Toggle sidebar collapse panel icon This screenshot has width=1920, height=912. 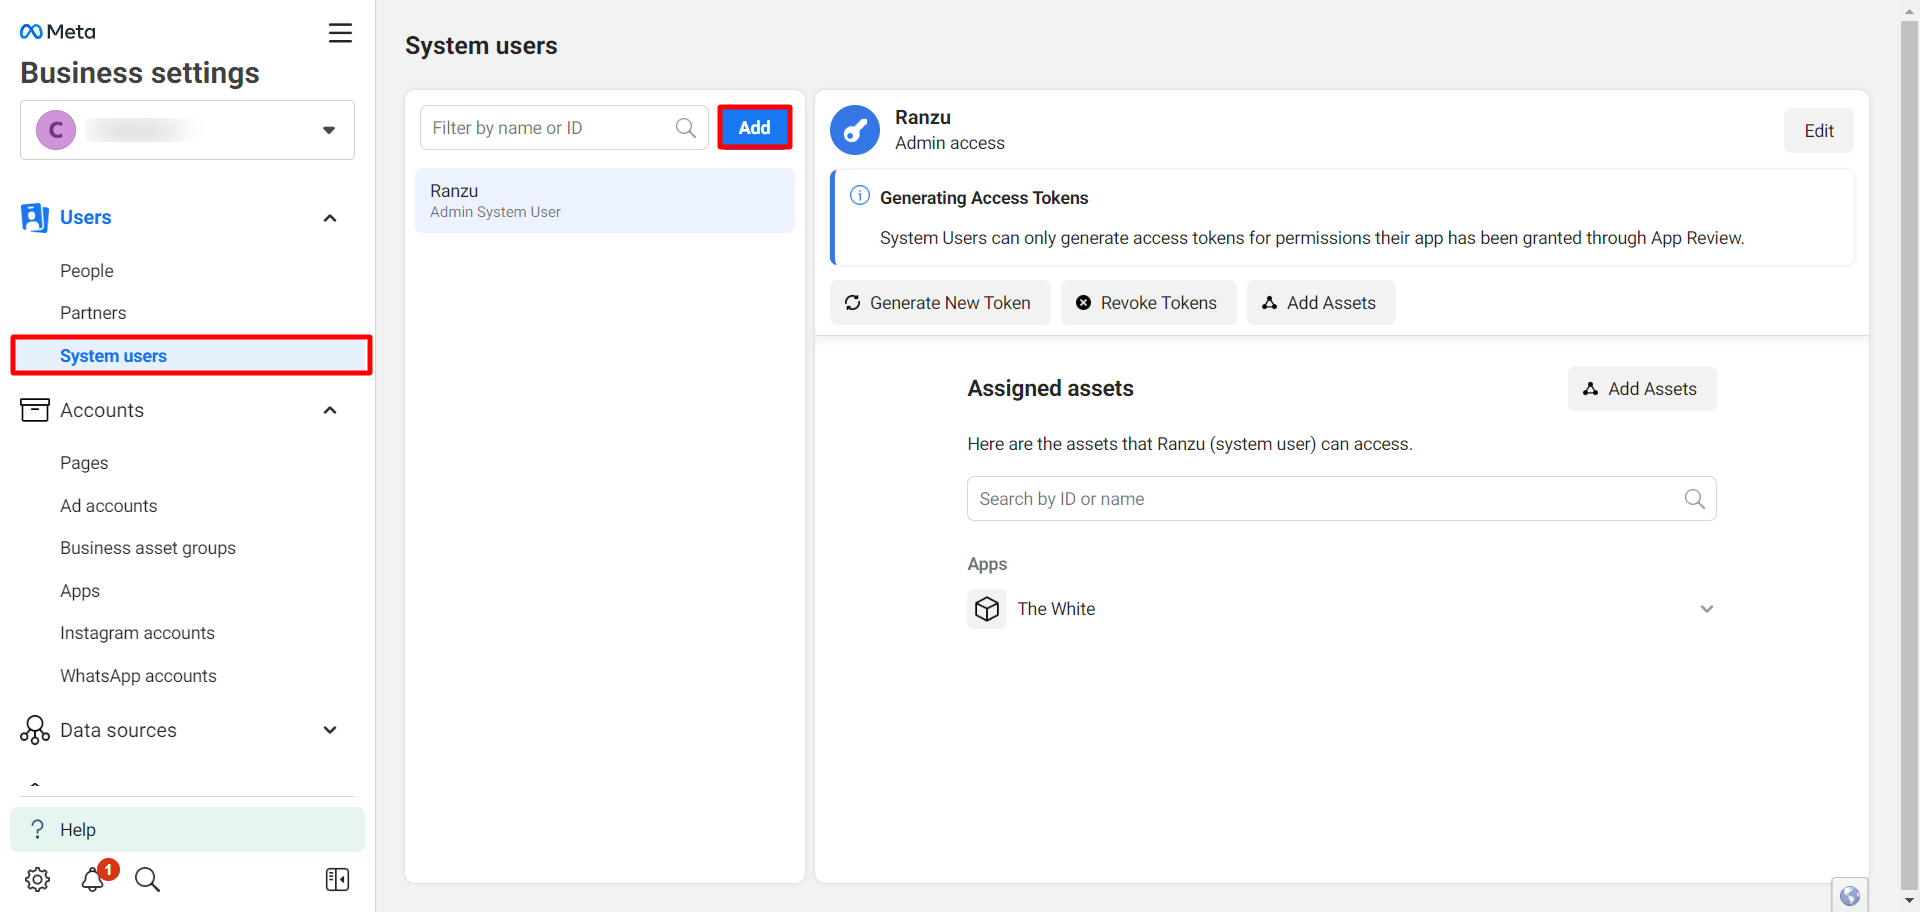(337, 879)
